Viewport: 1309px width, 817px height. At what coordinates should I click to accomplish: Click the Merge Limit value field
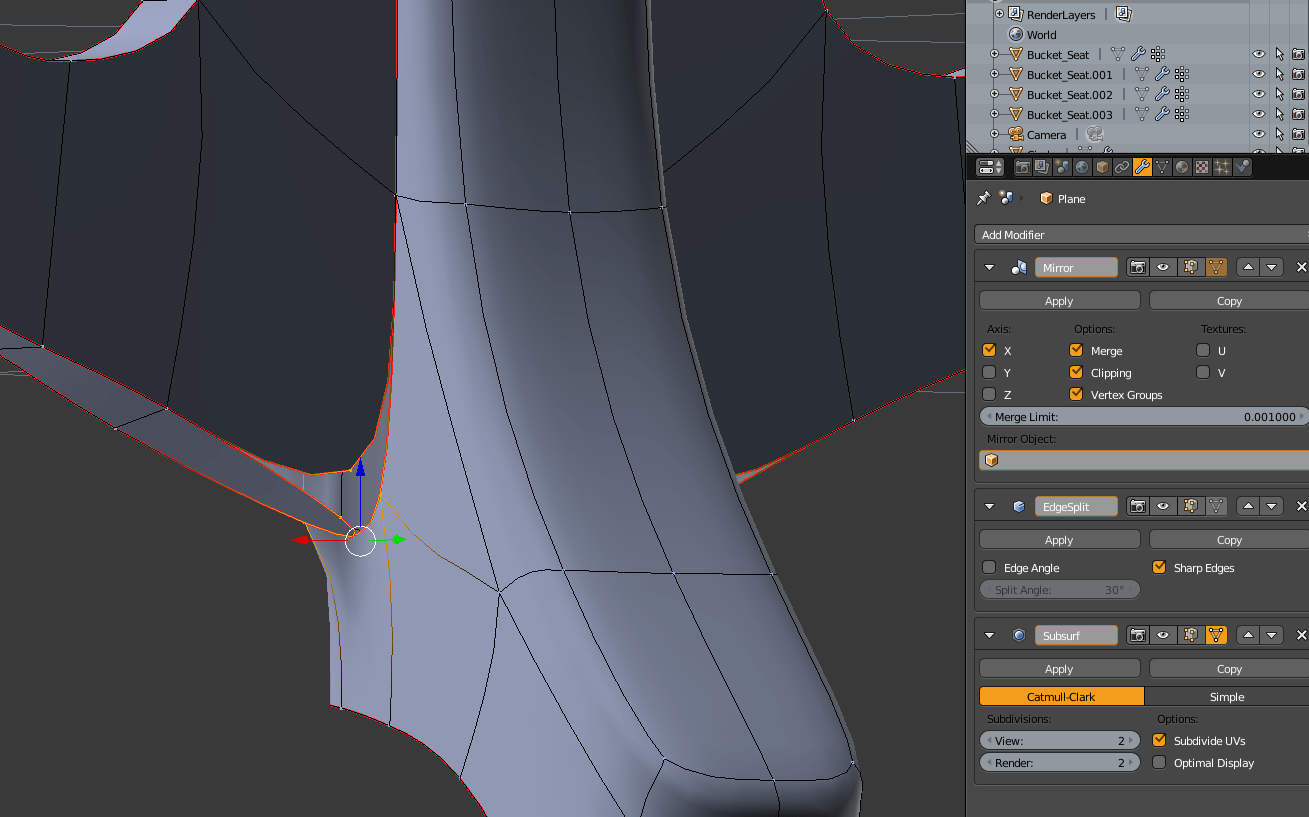[1143, 416]
